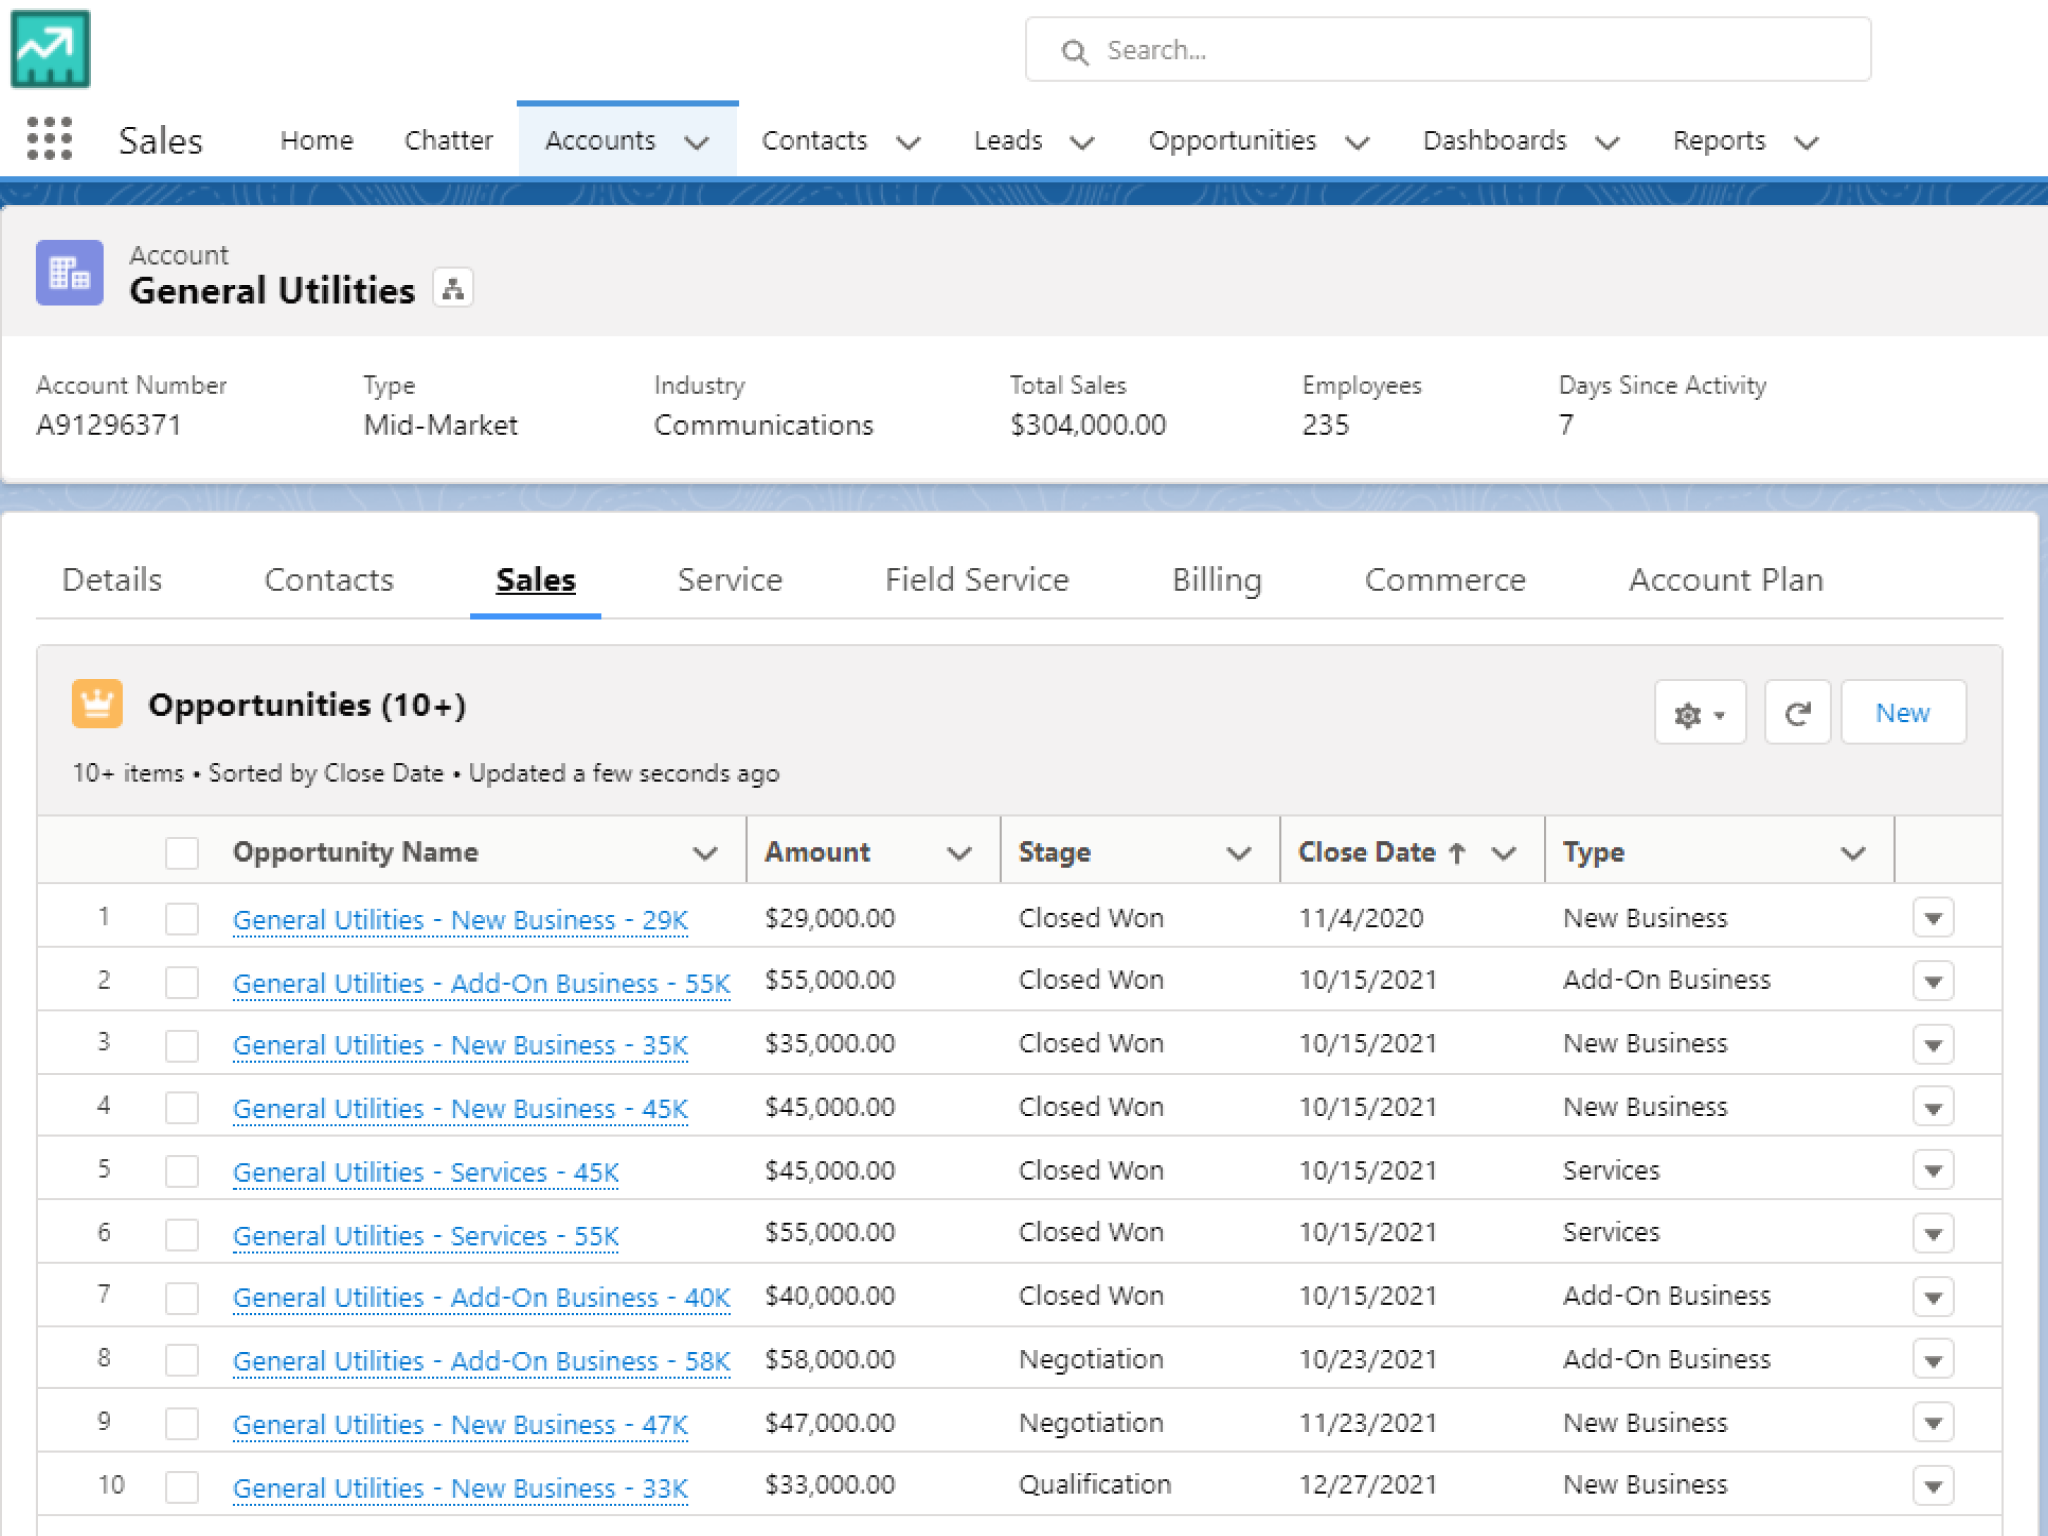Sort by the Close Date column header
The image size is (2048, 1536).
tap(1366, 852)
